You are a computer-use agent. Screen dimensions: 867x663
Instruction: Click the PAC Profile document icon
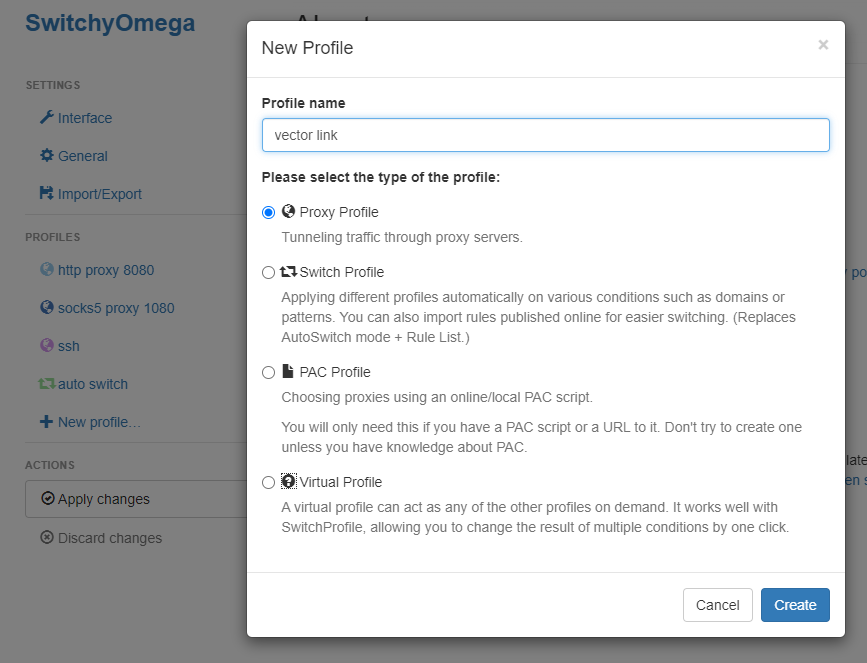pyautogui.click(x=288, y=371)
